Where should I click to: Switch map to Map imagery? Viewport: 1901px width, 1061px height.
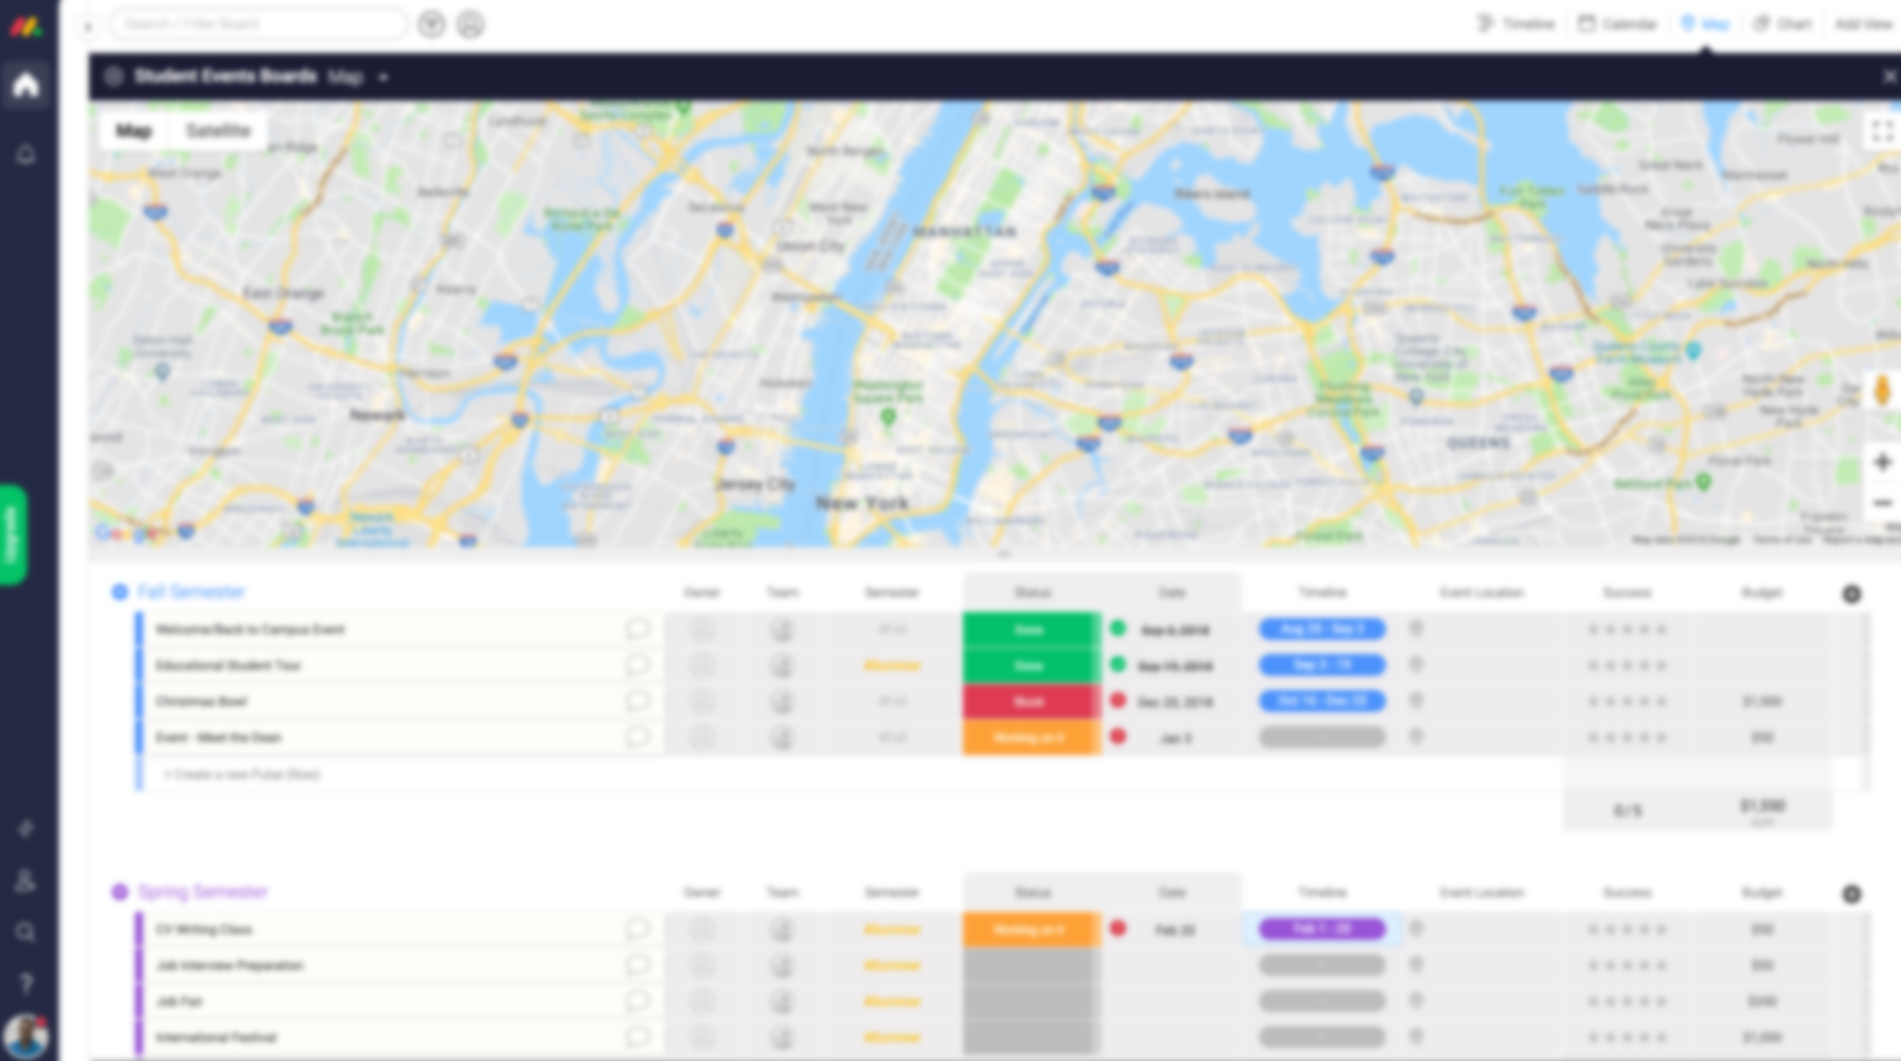134,131
